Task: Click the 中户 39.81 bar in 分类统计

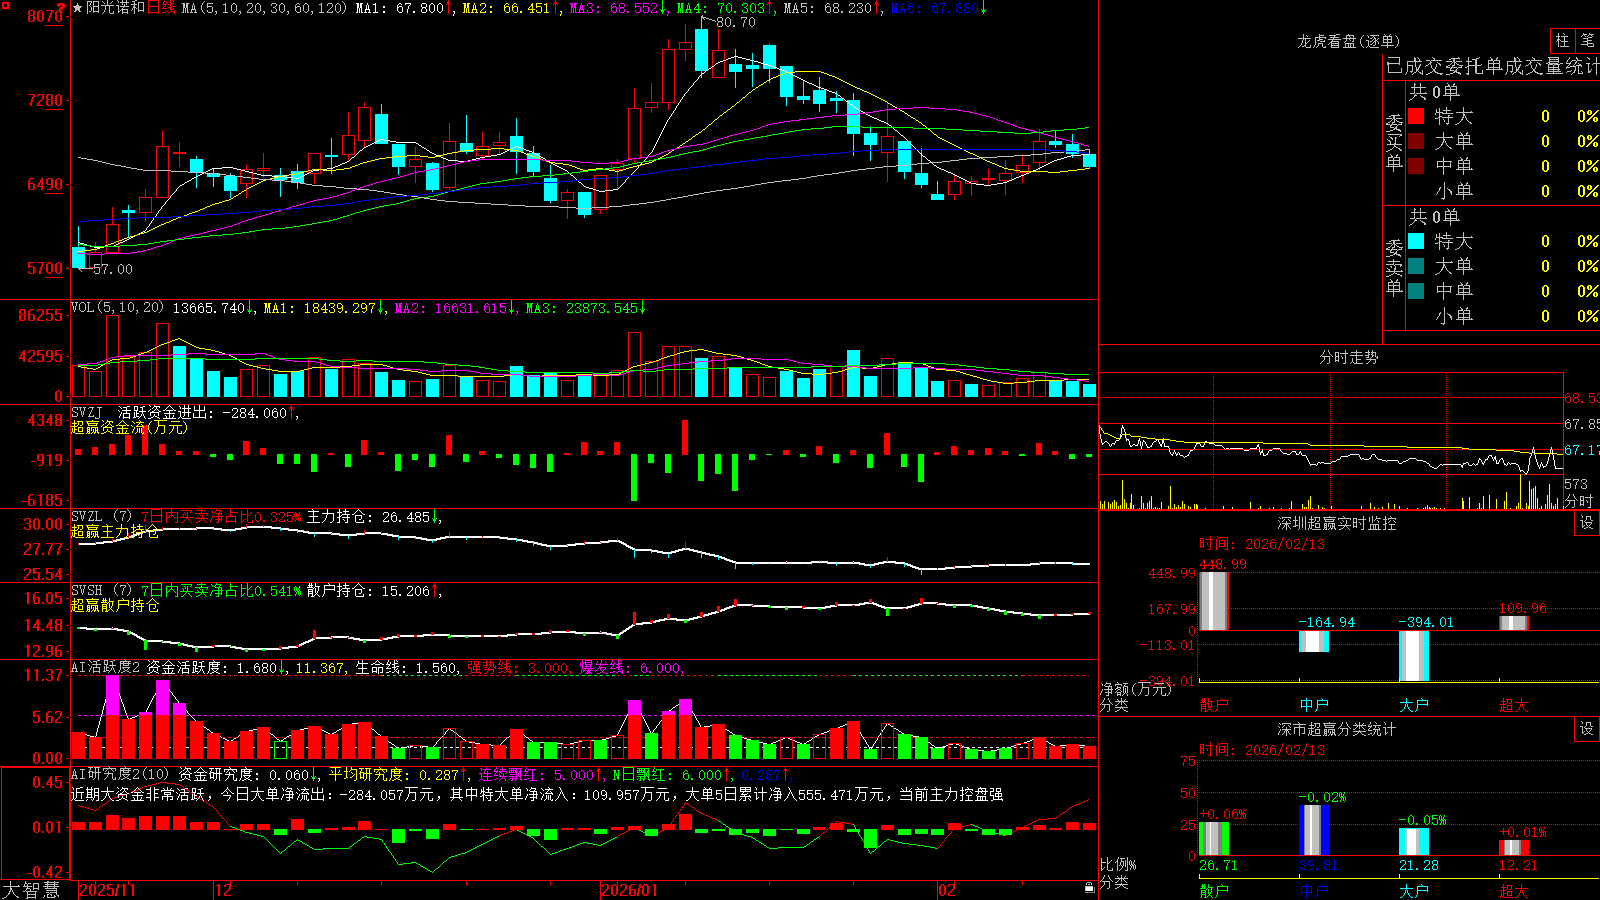Action: pos(1313,830)
